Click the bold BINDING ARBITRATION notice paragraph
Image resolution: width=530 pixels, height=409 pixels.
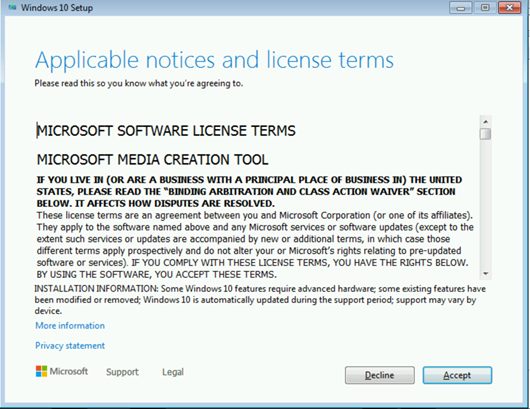point(249,192)
